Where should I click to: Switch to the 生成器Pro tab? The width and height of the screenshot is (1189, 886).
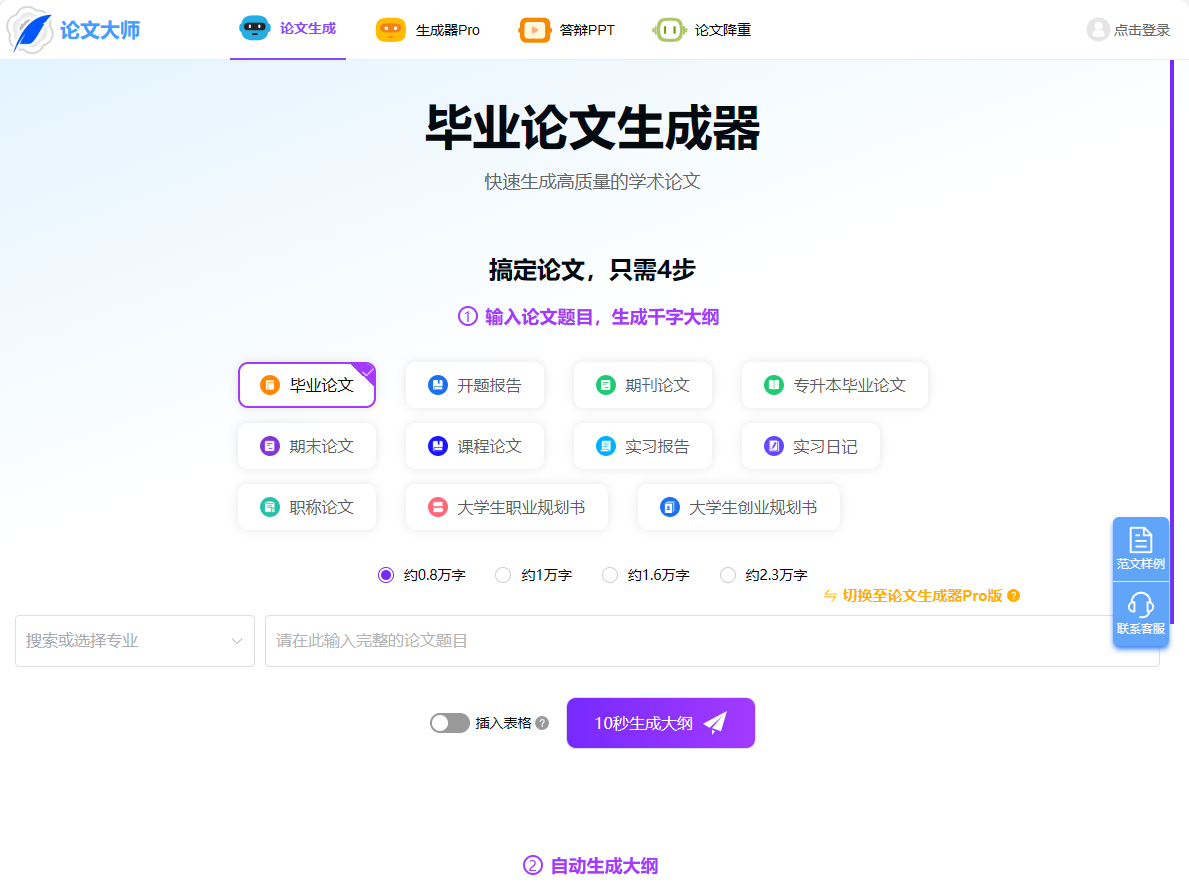point(430,30)
